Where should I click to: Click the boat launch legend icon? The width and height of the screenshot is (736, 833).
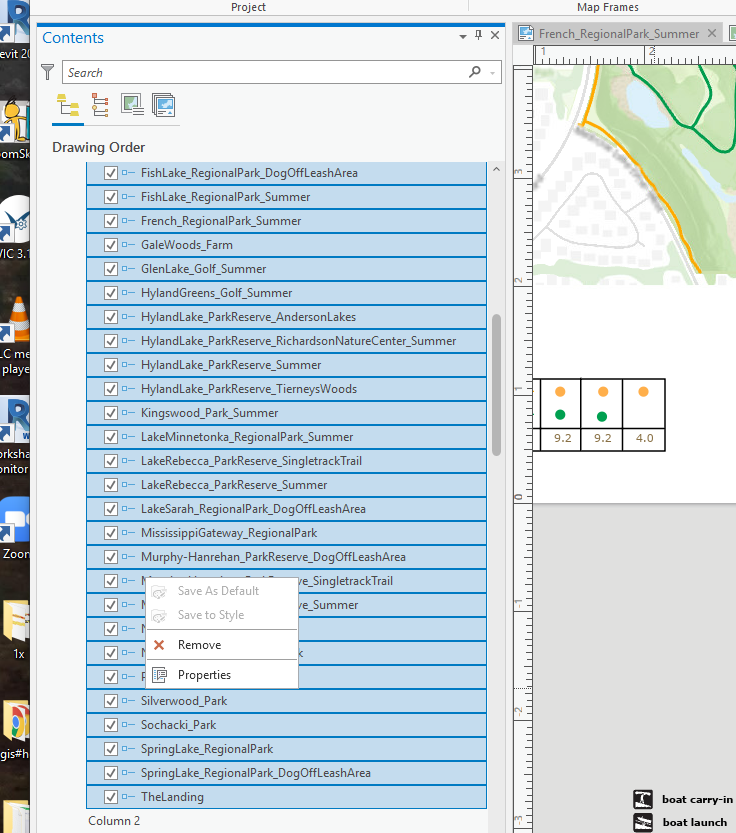pyautogui.click(x=644, y=823)
